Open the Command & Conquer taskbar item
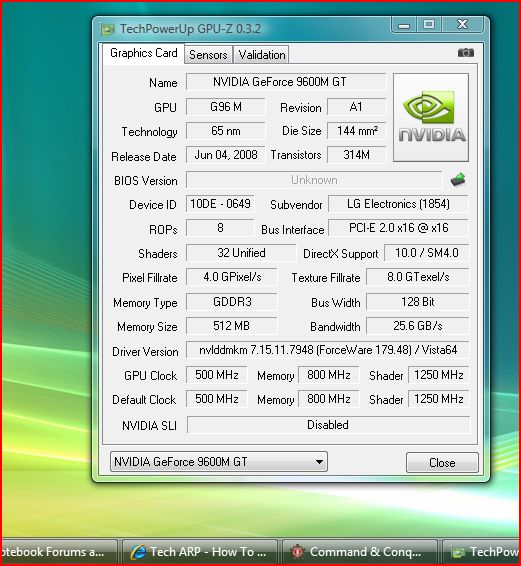This screenshot has height=566, width=521. 360,552
